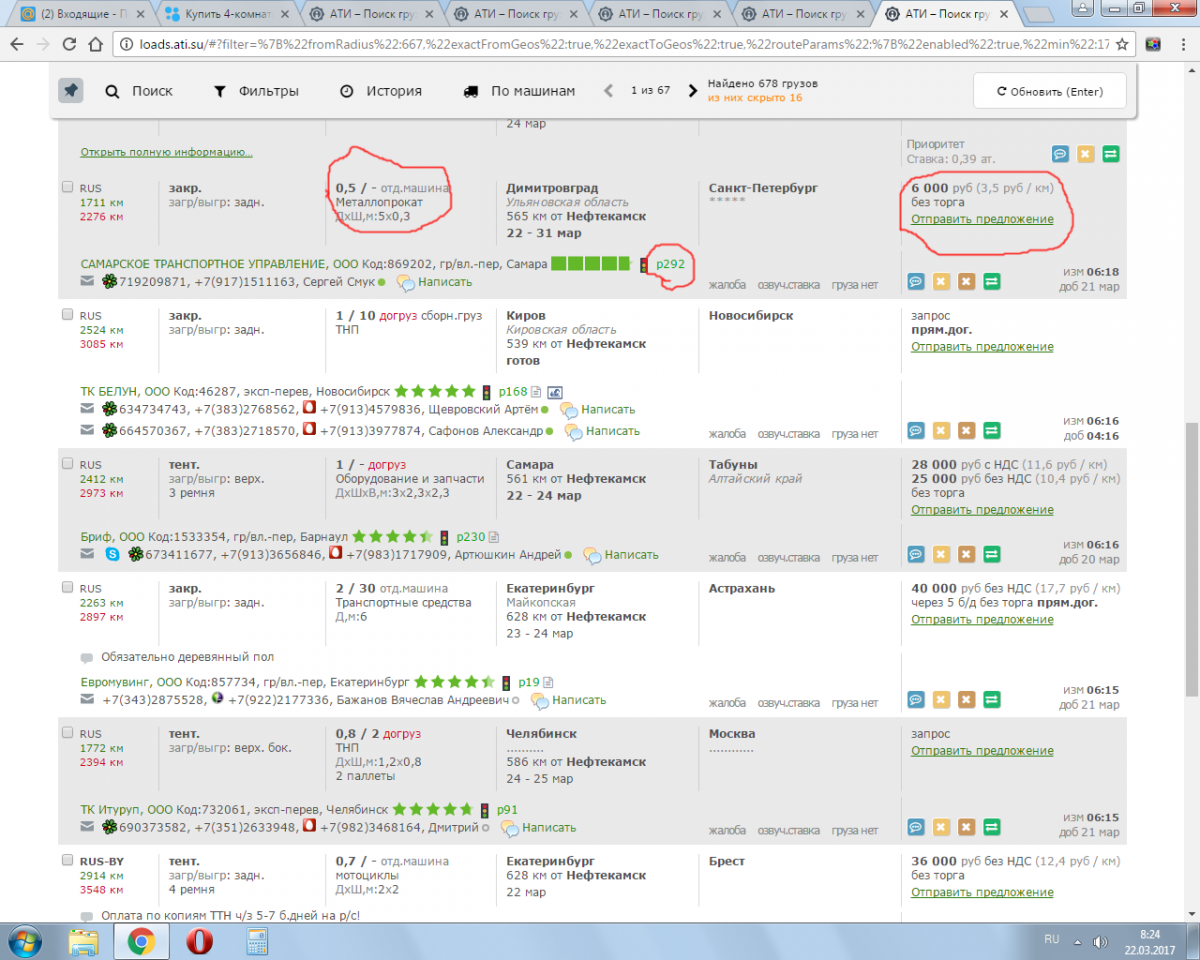Tick checkbox for Киров – Новосибирск load
Screen dimensions: 1200x960
(x=67, y=315)
